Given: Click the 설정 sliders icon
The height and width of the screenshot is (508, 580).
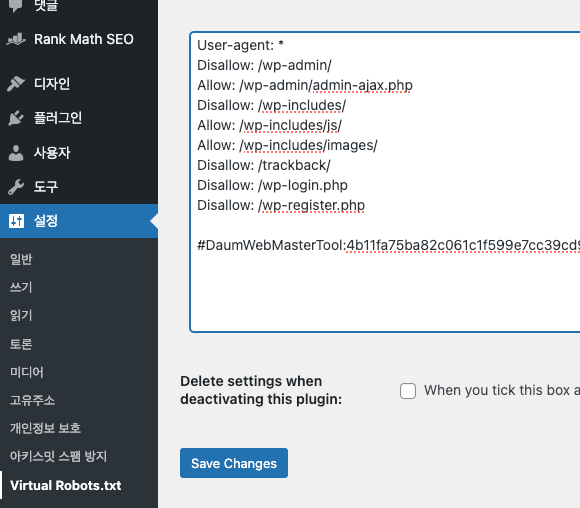Looking at the screenshot, I should tap(16, 221).
